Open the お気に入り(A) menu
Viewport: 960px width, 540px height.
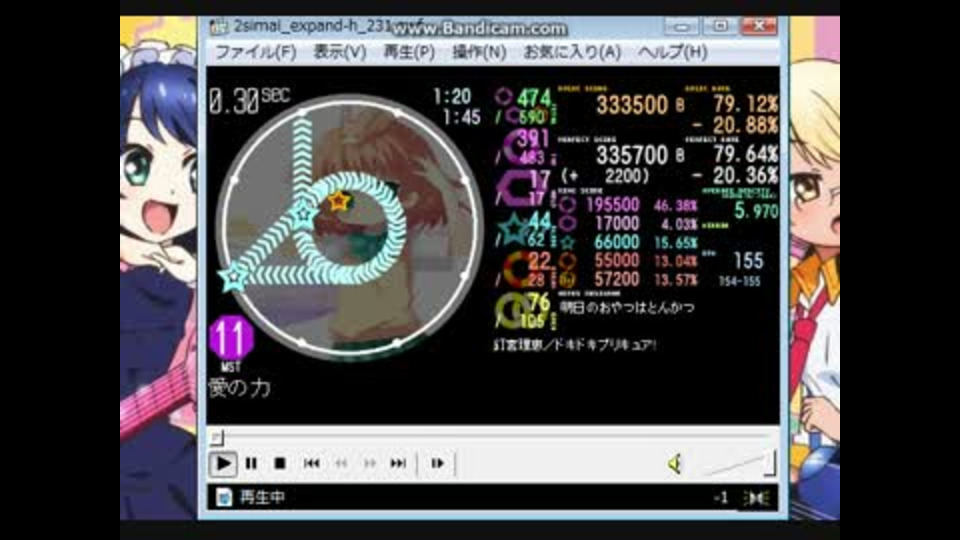572,52
